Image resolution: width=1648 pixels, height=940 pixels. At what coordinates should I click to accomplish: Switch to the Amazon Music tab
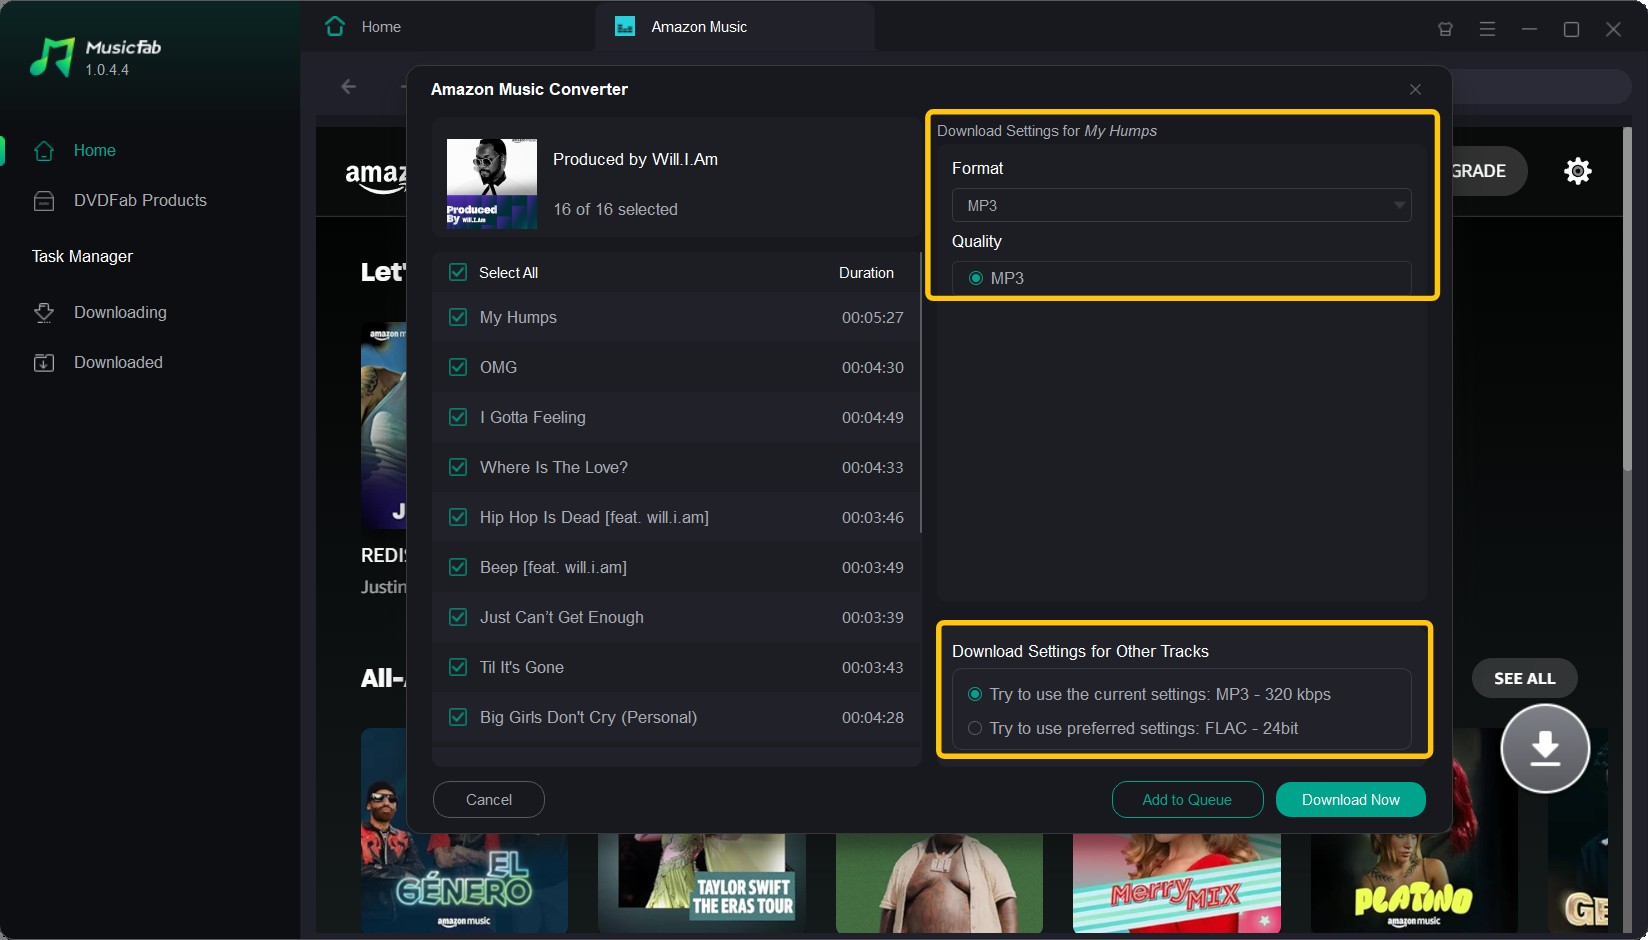tap(682, 27)
